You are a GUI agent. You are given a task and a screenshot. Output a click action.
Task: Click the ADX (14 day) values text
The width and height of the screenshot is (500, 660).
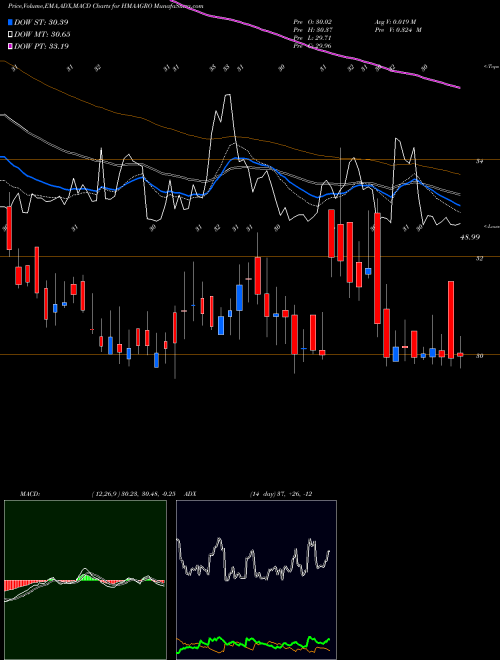[281, 494]
